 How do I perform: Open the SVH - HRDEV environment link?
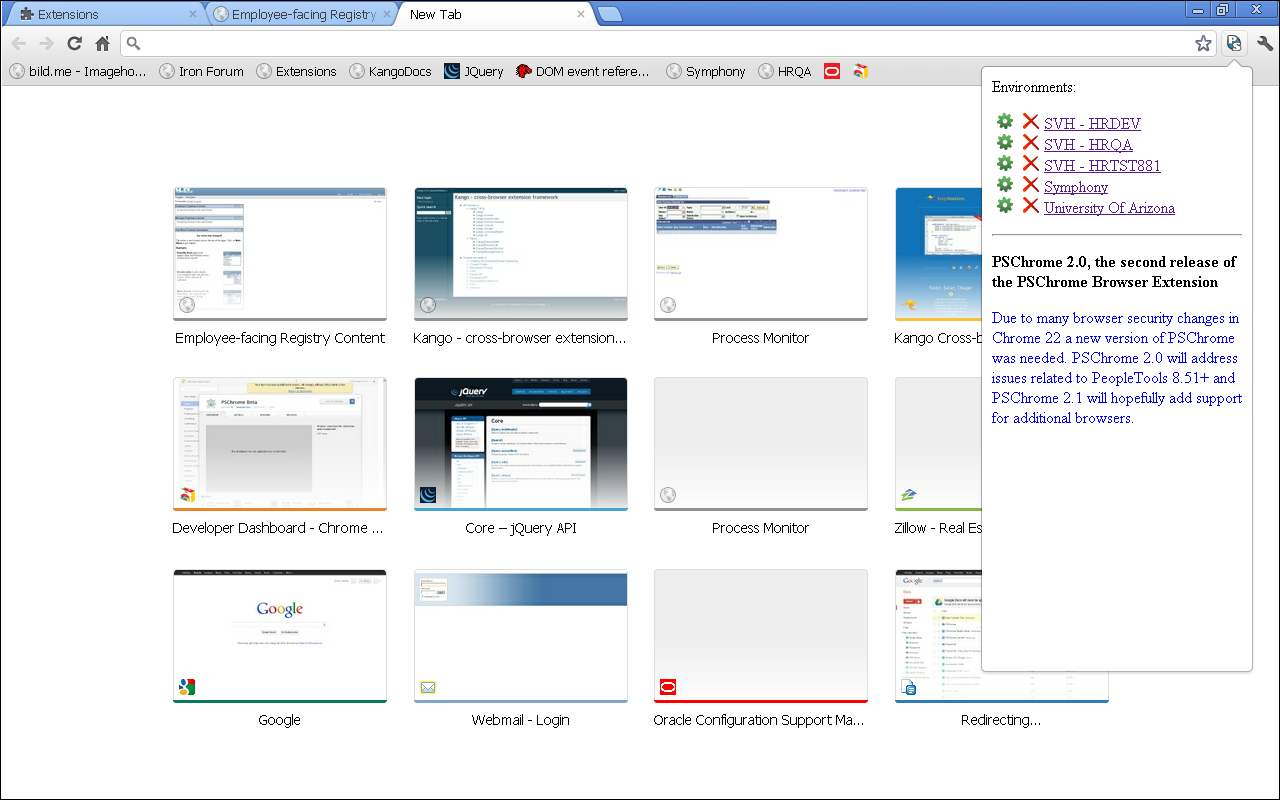click(1092, 124)
